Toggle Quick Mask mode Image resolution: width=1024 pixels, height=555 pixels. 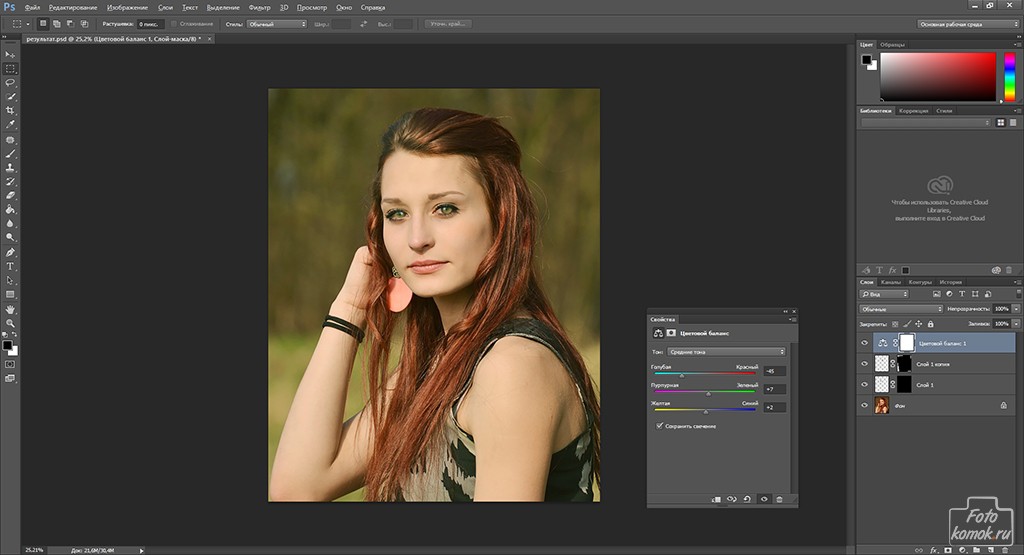point(10,364)
